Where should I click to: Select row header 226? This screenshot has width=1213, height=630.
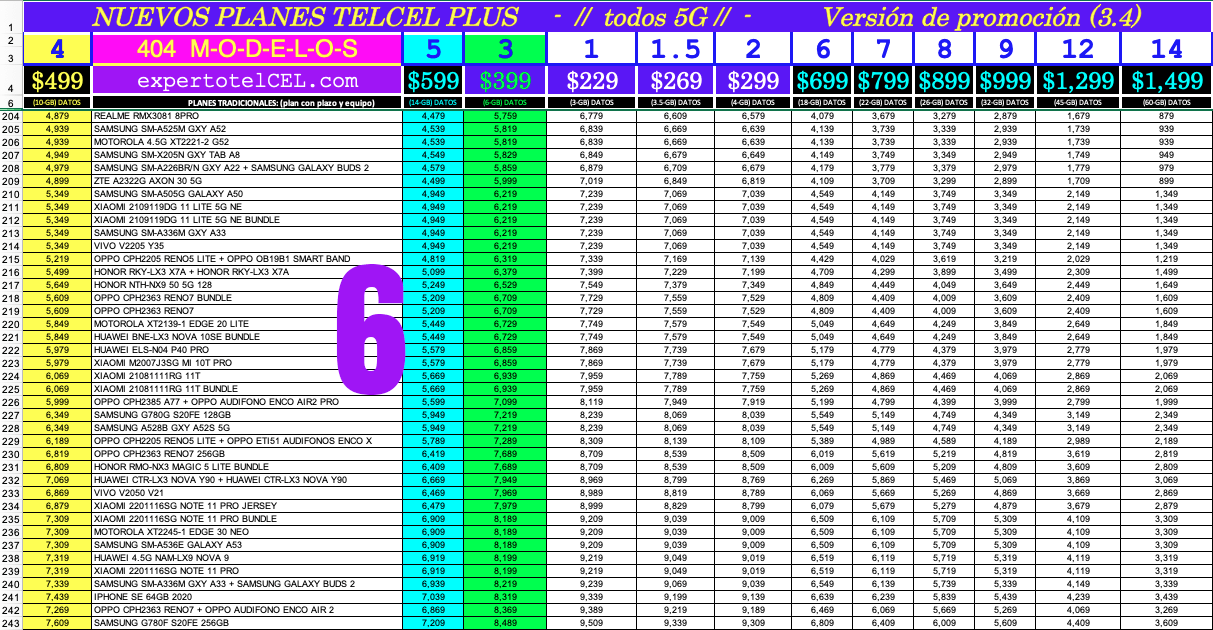point(13,402)
